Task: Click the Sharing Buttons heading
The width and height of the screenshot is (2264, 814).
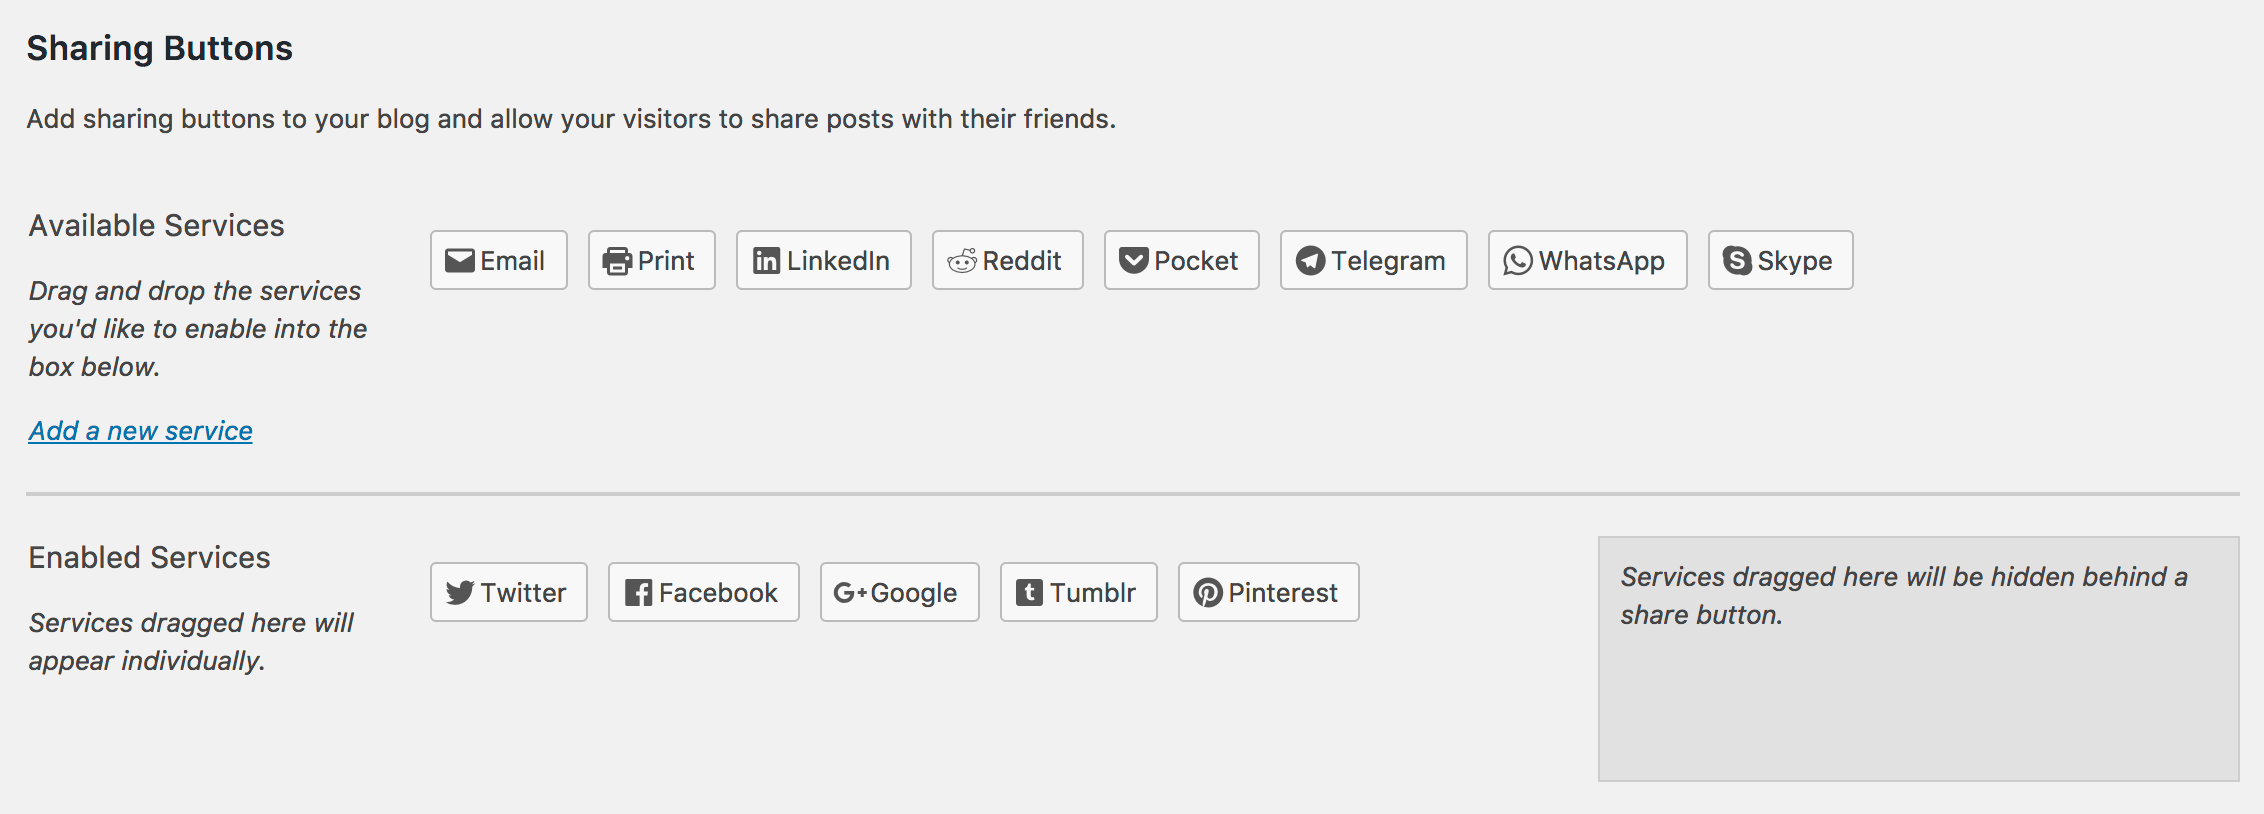Action: pyautogui.click(x=160, y=46)
